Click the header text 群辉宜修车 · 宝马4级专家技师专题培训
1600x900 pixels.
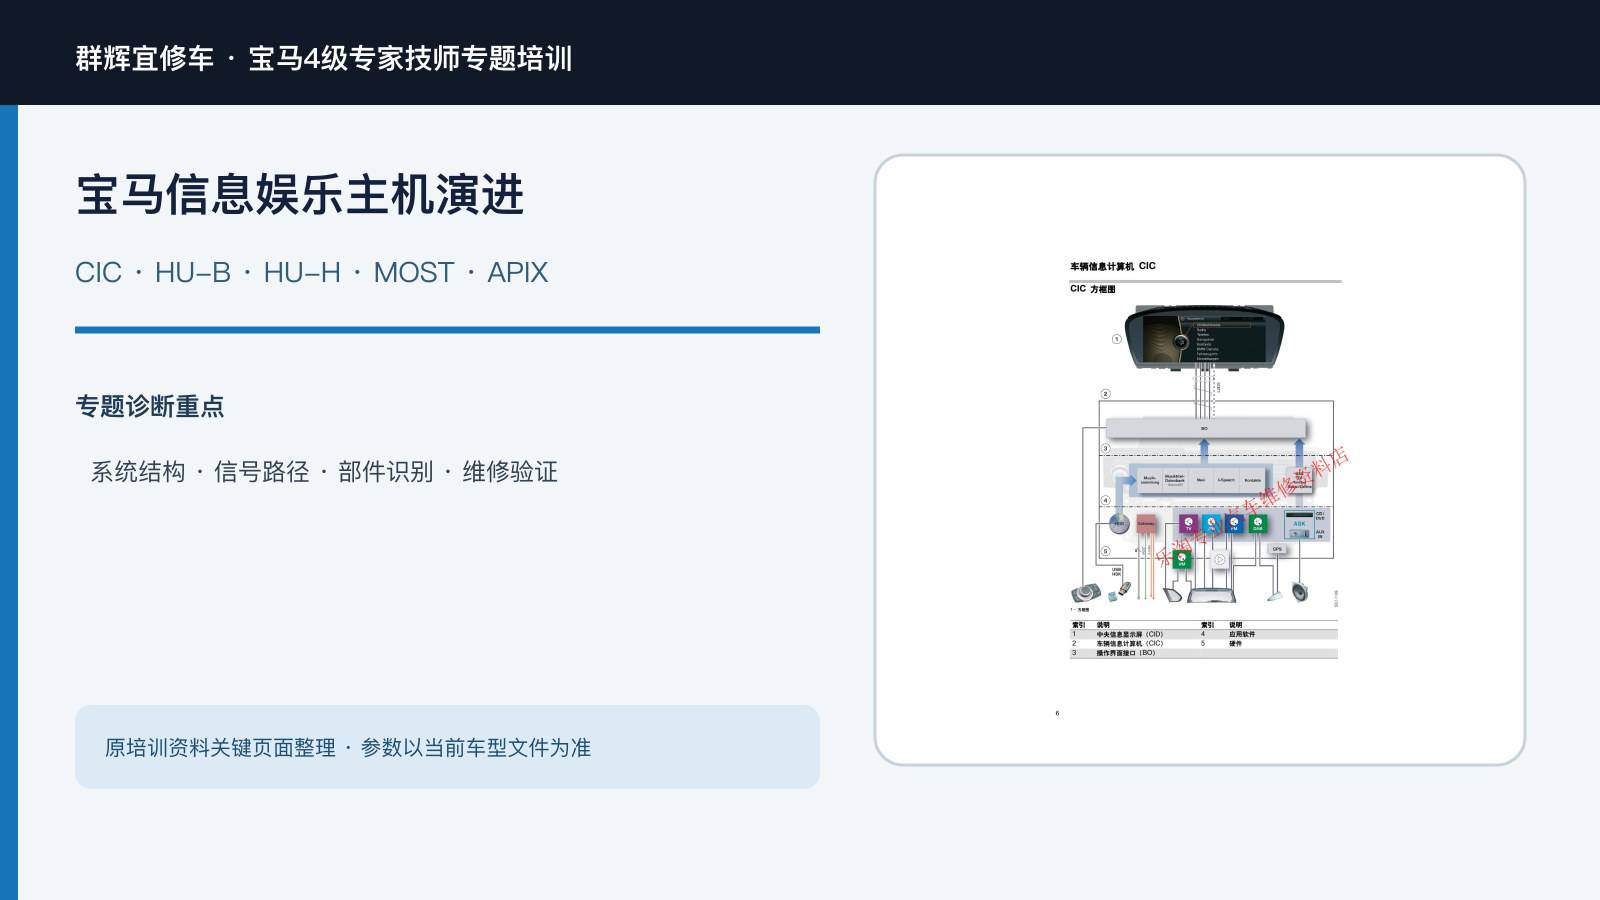(324, 58)
